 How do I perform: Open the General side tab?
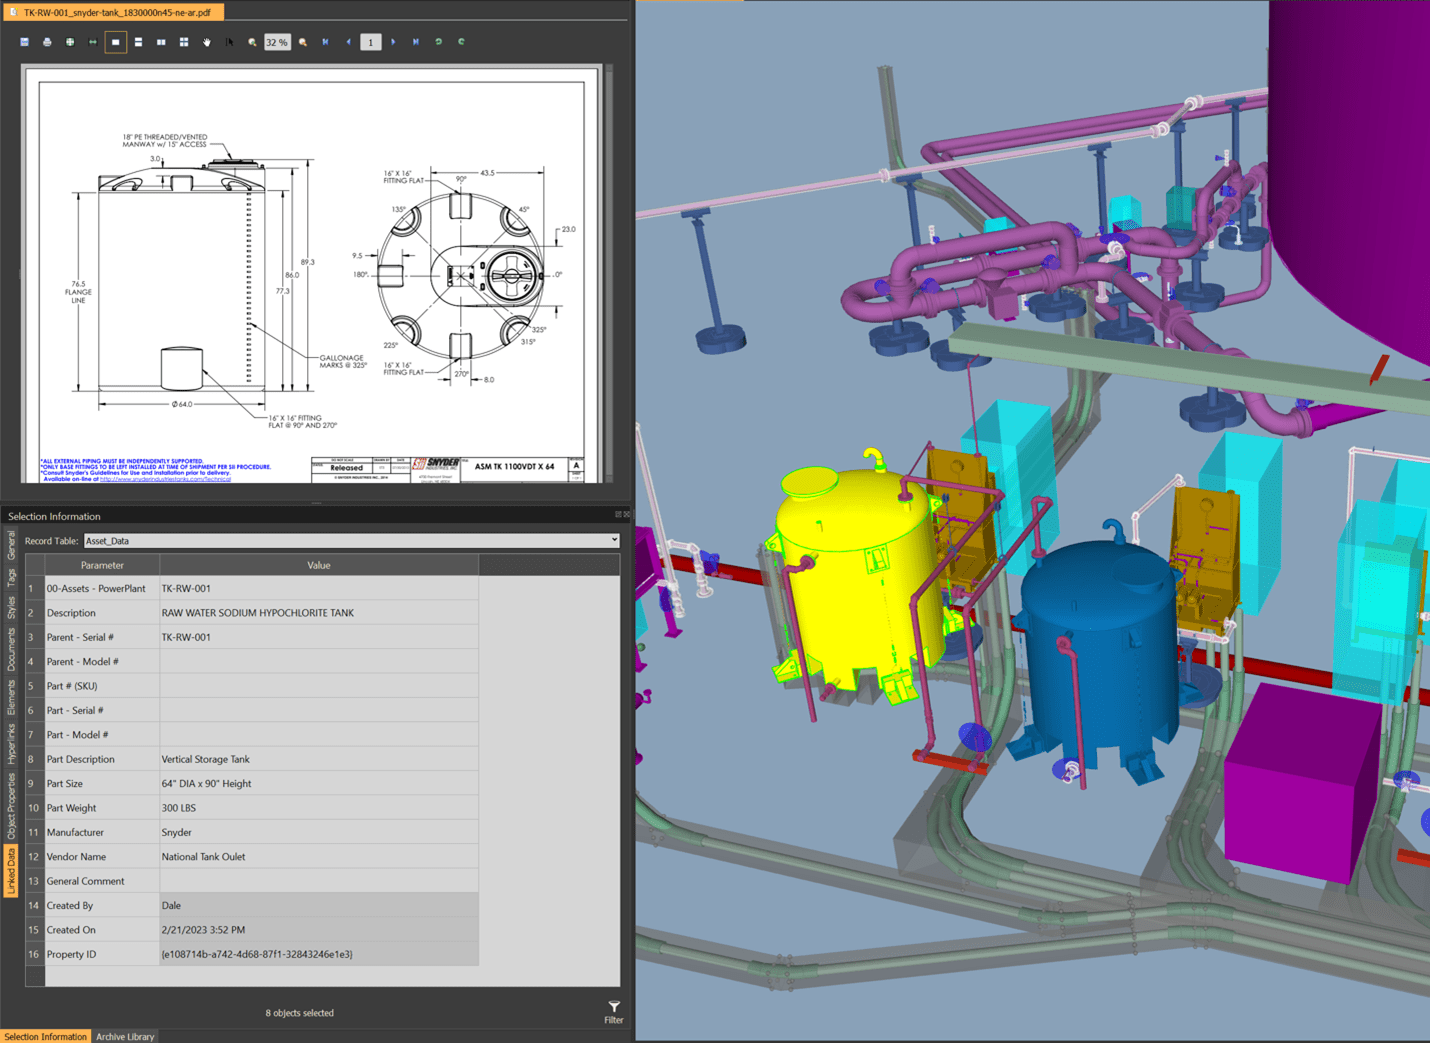pos(11,545)
